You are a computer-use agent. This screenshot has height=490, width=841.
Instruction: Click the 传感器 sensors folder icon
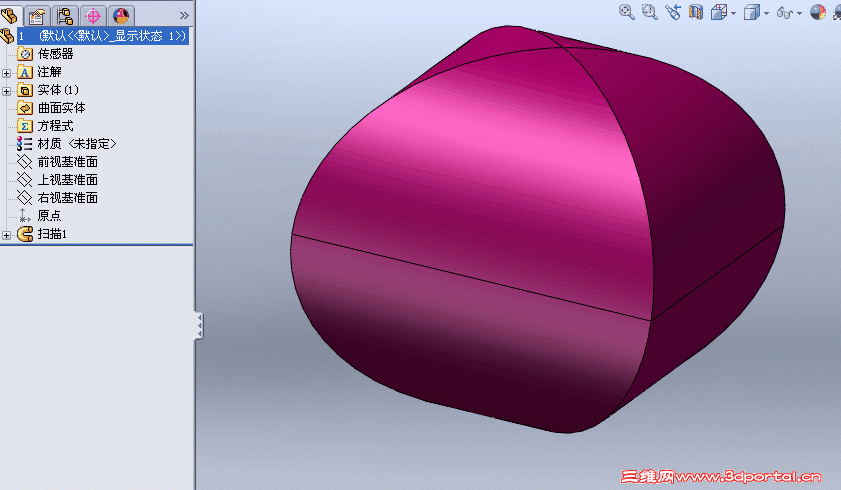pyautogui.click(x=25, y=54)
